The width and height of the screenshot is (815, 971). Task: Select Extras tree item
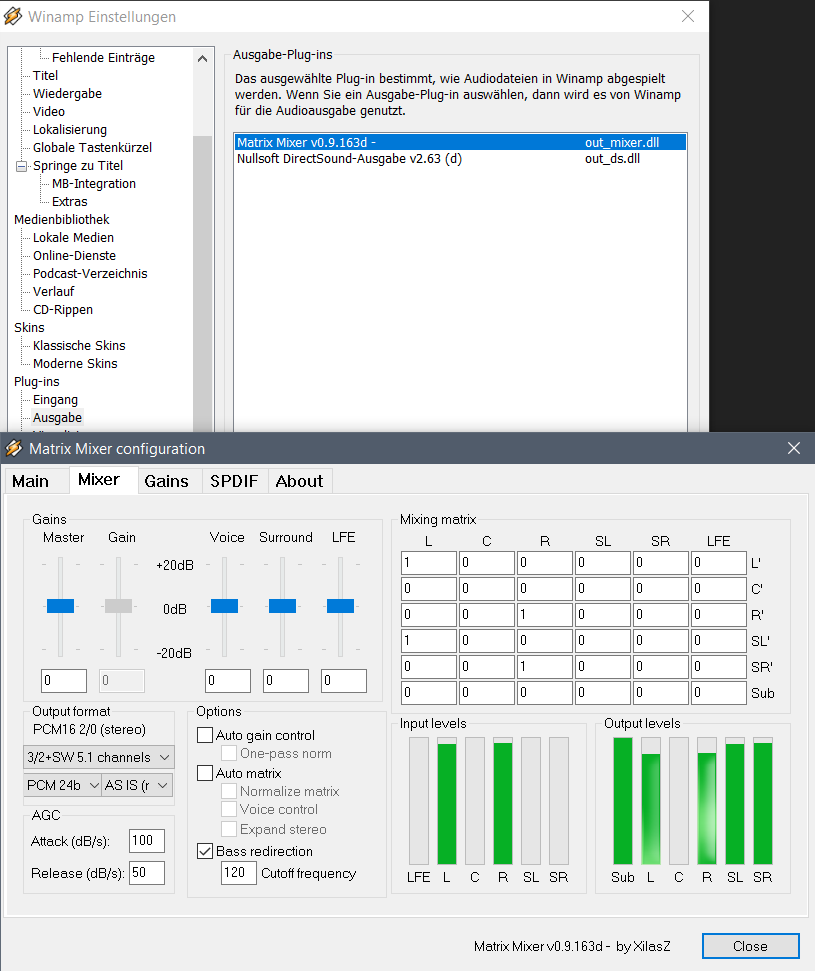tap(70, 201)
